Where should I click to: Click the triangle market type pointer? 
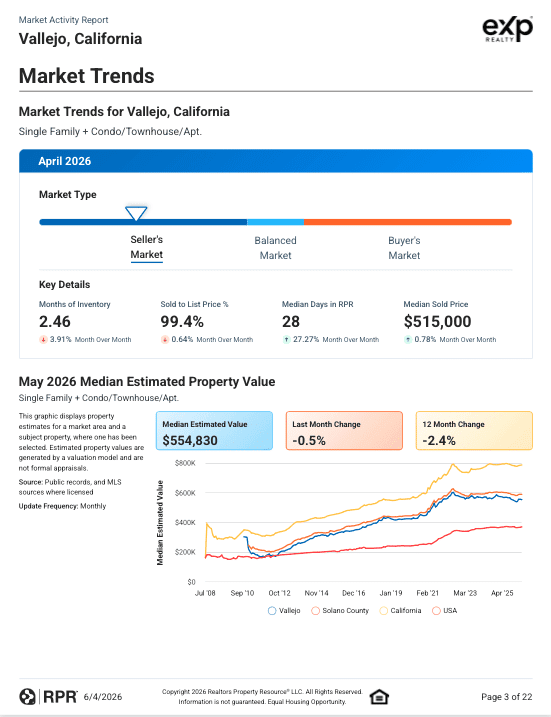[x=136, y=213]
